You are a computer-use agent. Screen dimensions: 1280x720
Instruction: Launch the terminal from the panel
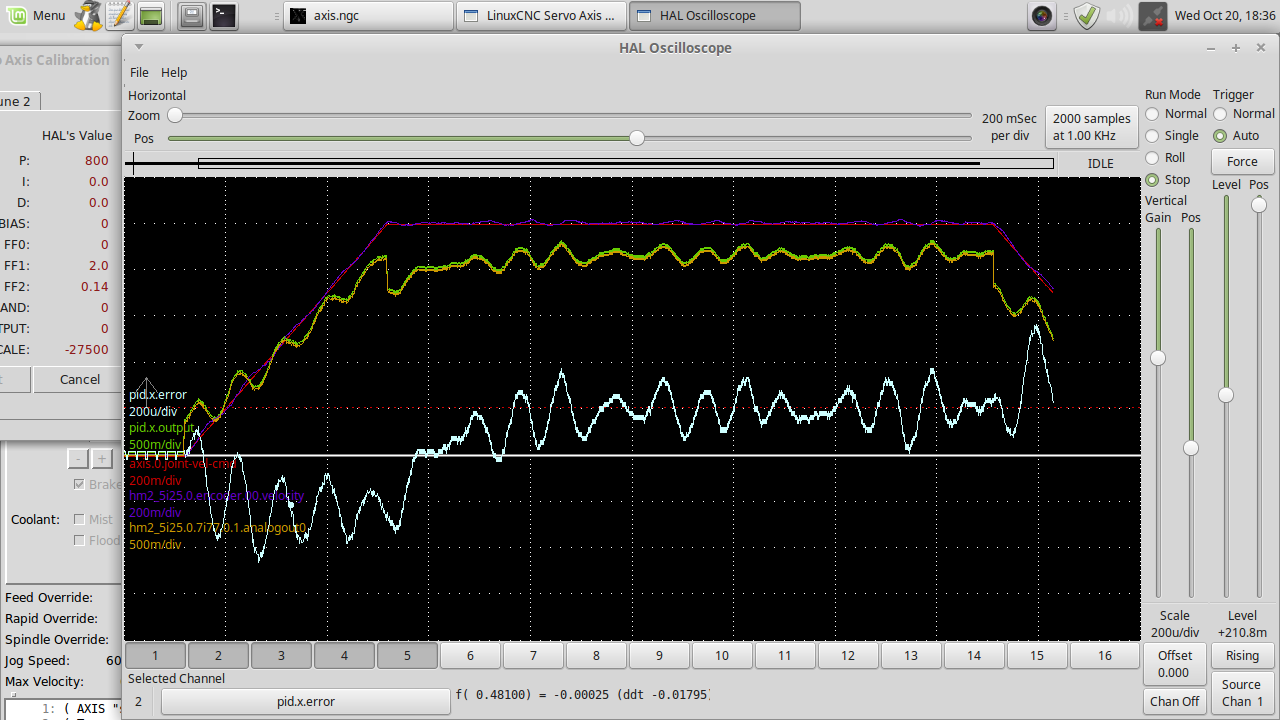pos(224,15)
